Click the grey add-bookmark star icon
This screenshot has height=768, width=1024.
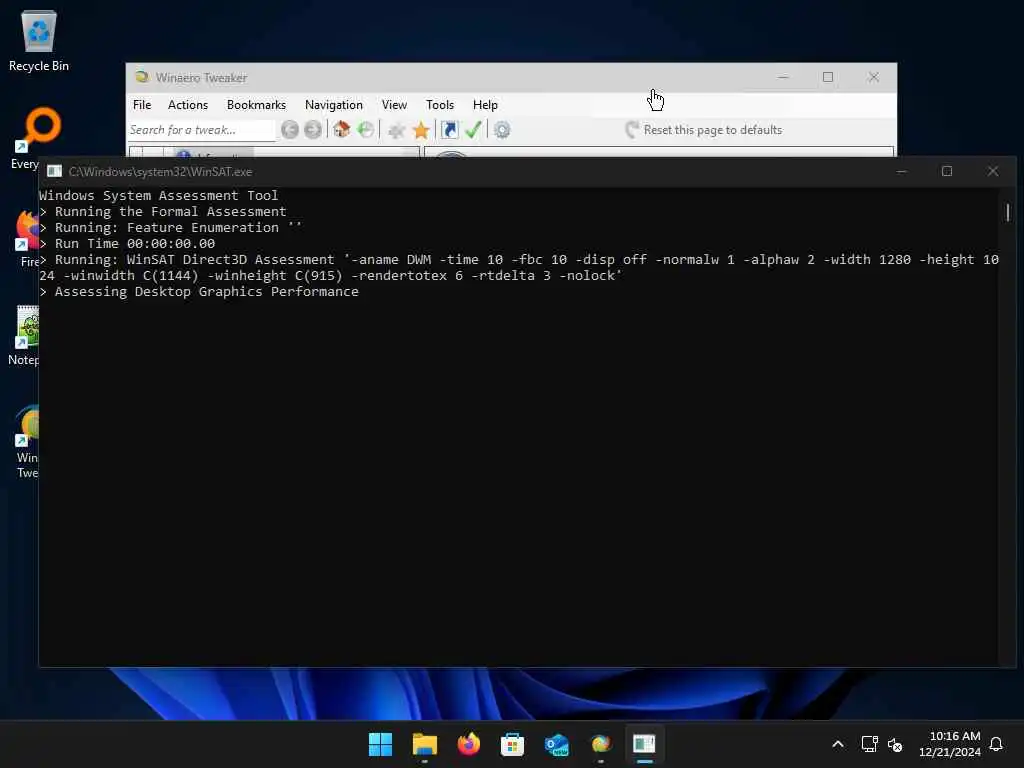tap(396, 131)
